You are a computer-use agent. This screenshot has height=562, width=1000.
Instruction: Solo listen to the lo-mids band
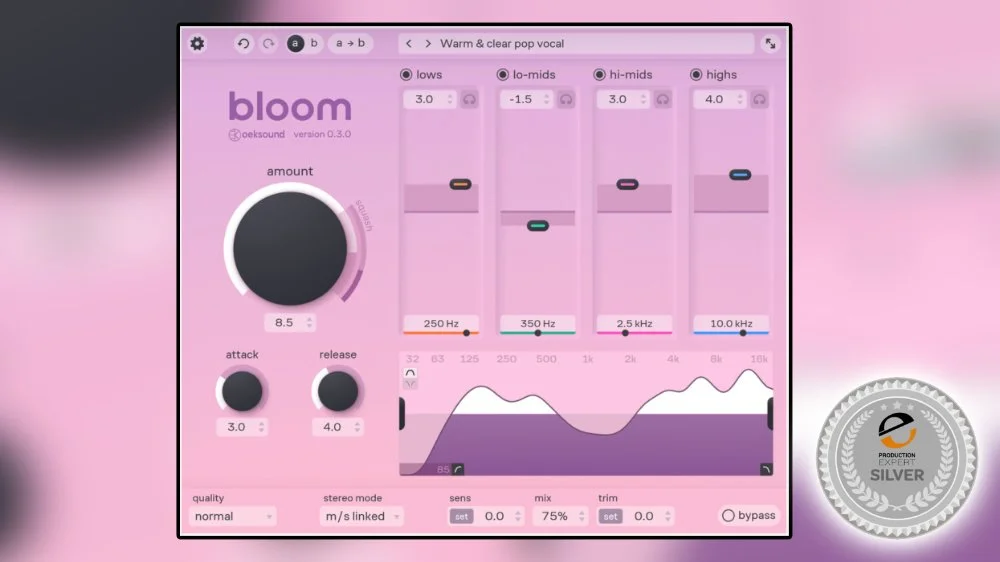pyautogui.click(x=566, y=100)
